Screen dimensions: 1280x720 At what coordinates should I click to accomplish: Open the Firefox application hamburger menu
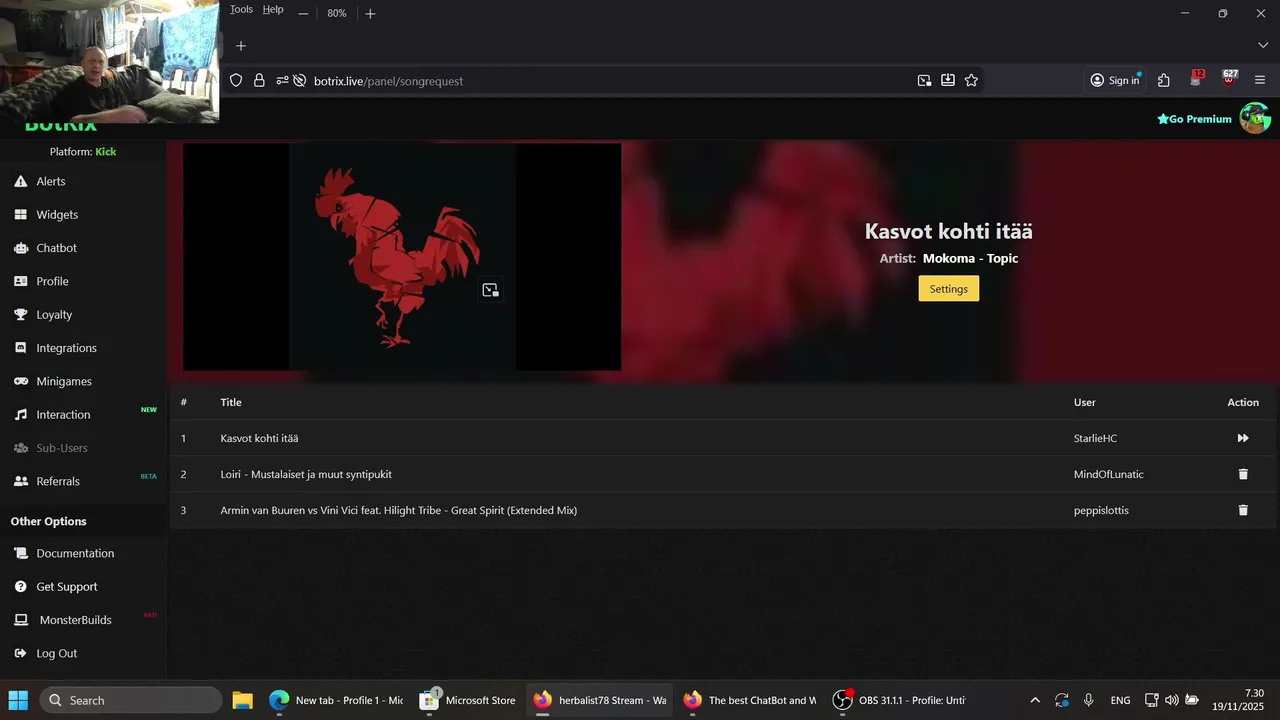(x=1260, y=80)
